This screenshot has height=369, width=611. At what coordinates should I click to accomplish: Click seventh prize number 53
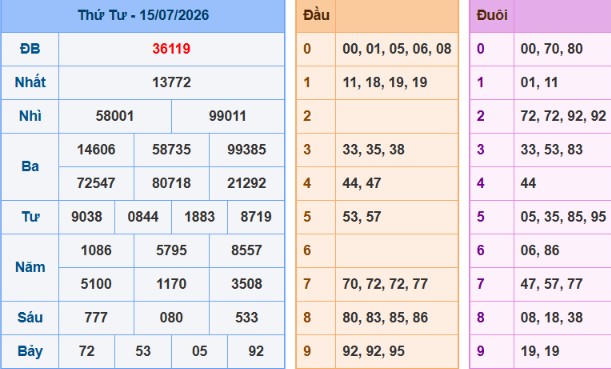pos(143,351)
